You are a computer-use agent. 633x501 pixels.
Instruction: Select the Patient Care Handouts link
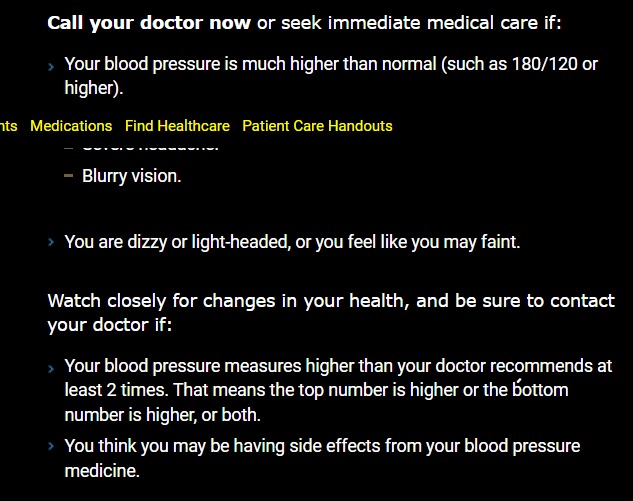pos(317,126)
